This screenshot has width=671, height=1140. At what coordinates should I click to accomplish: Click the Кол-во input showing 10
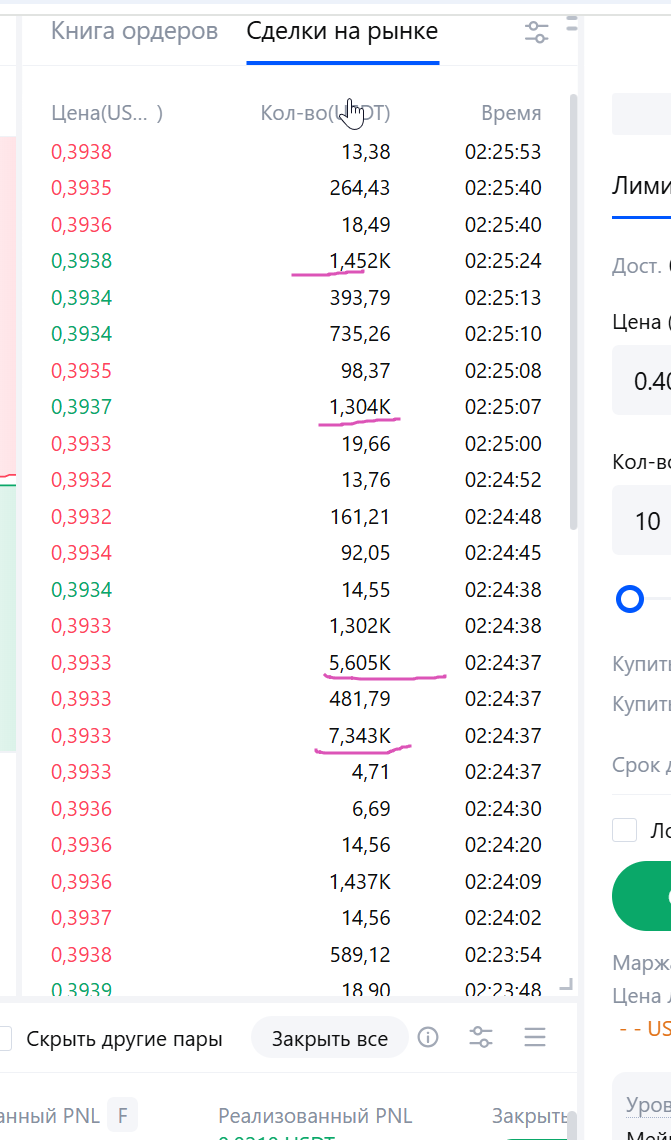(641, 521)
